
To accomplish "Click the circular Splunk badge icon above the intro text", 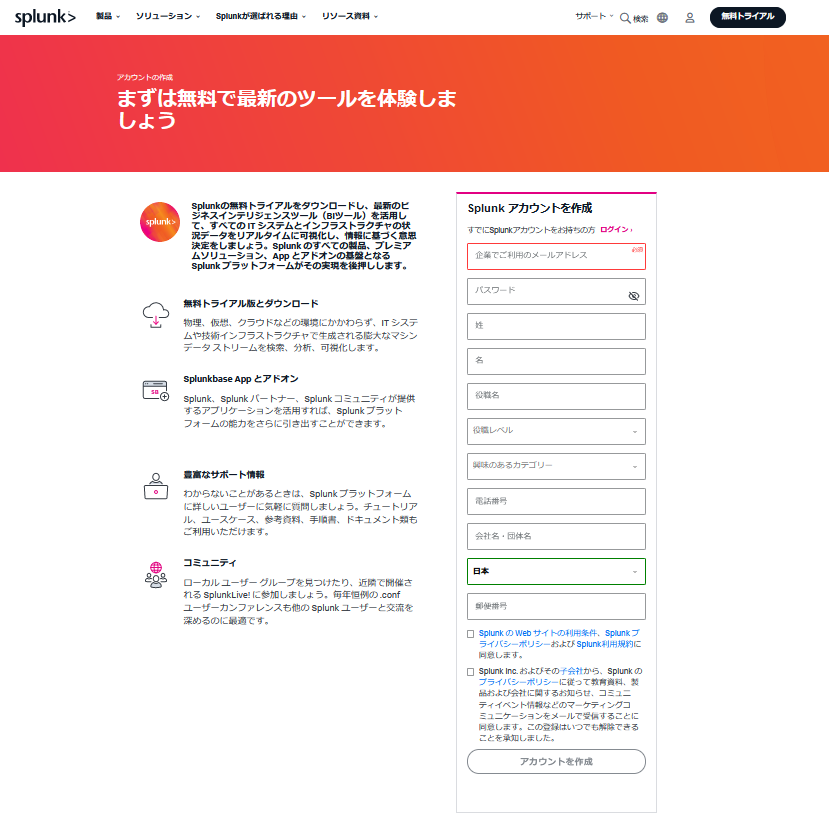I will click(x=160, y=221).
